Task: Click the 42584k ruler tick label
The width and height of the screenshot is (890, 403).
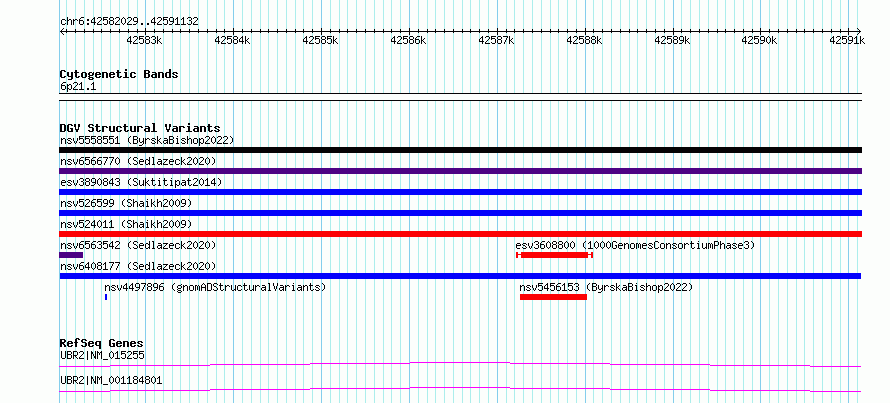Action: coord(233,40)
